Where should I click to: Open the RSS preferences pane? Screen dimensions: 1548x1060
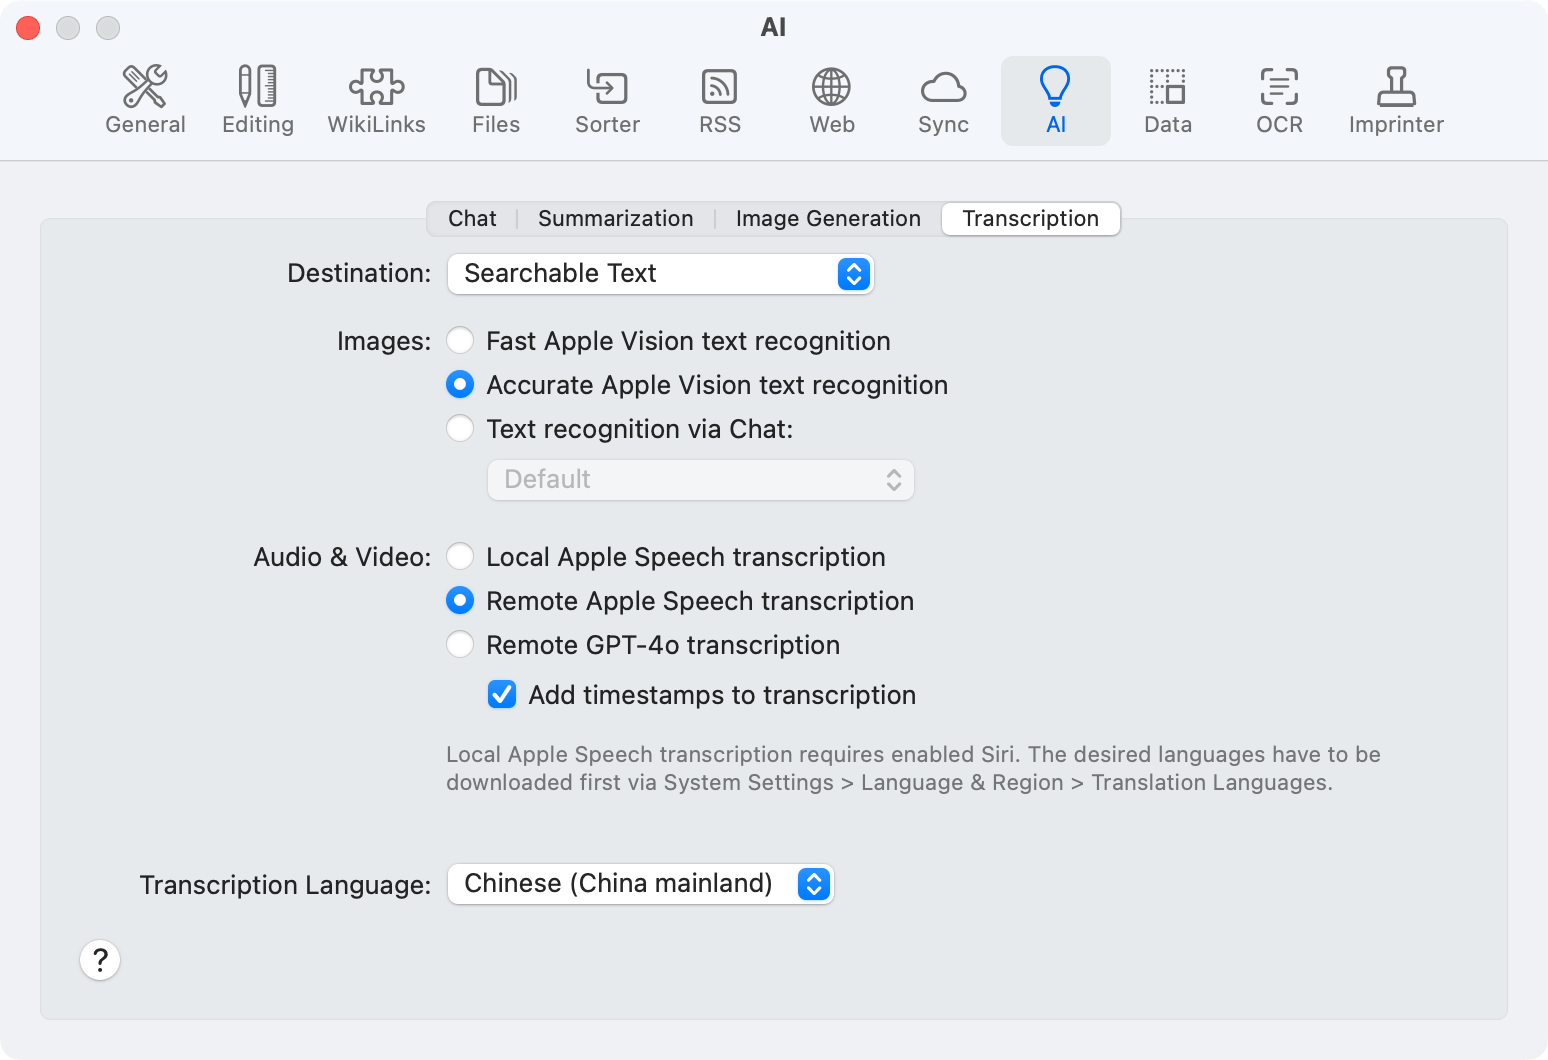[x=720, y=100]
